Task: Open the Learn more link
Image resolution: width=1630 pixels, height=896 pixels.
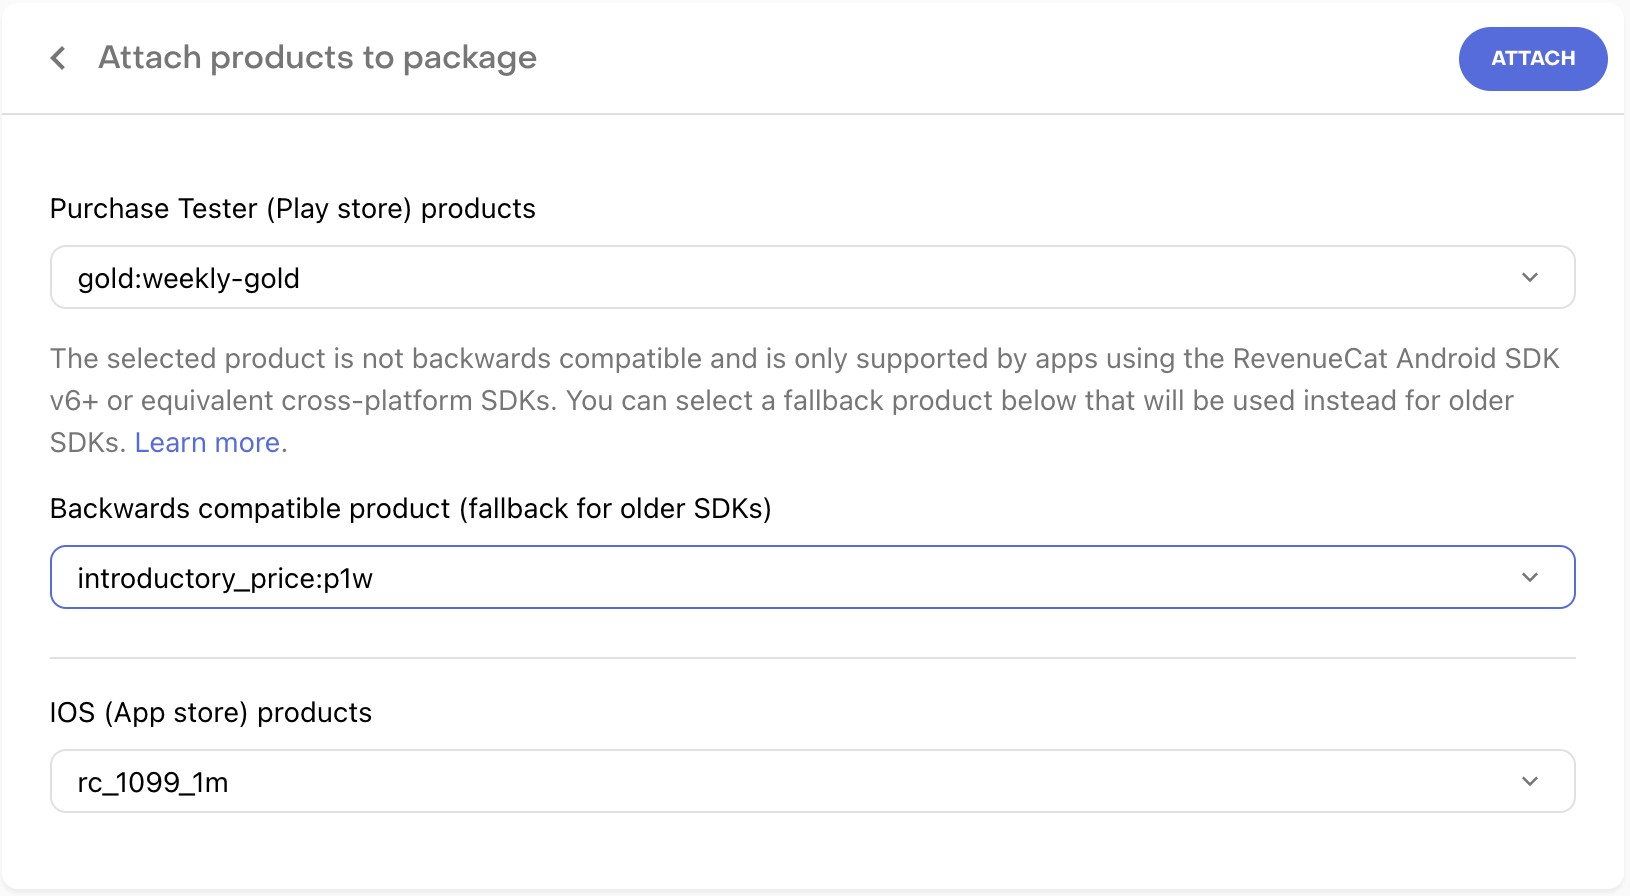Action: click(x=207, y=442)
